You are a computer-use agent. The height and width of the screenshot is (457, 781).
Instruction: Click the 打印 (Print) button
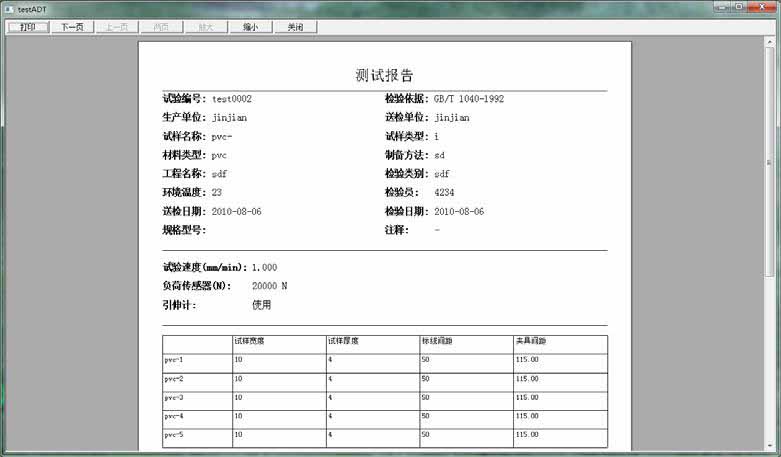pyautogui.click(x=28, y=27)
